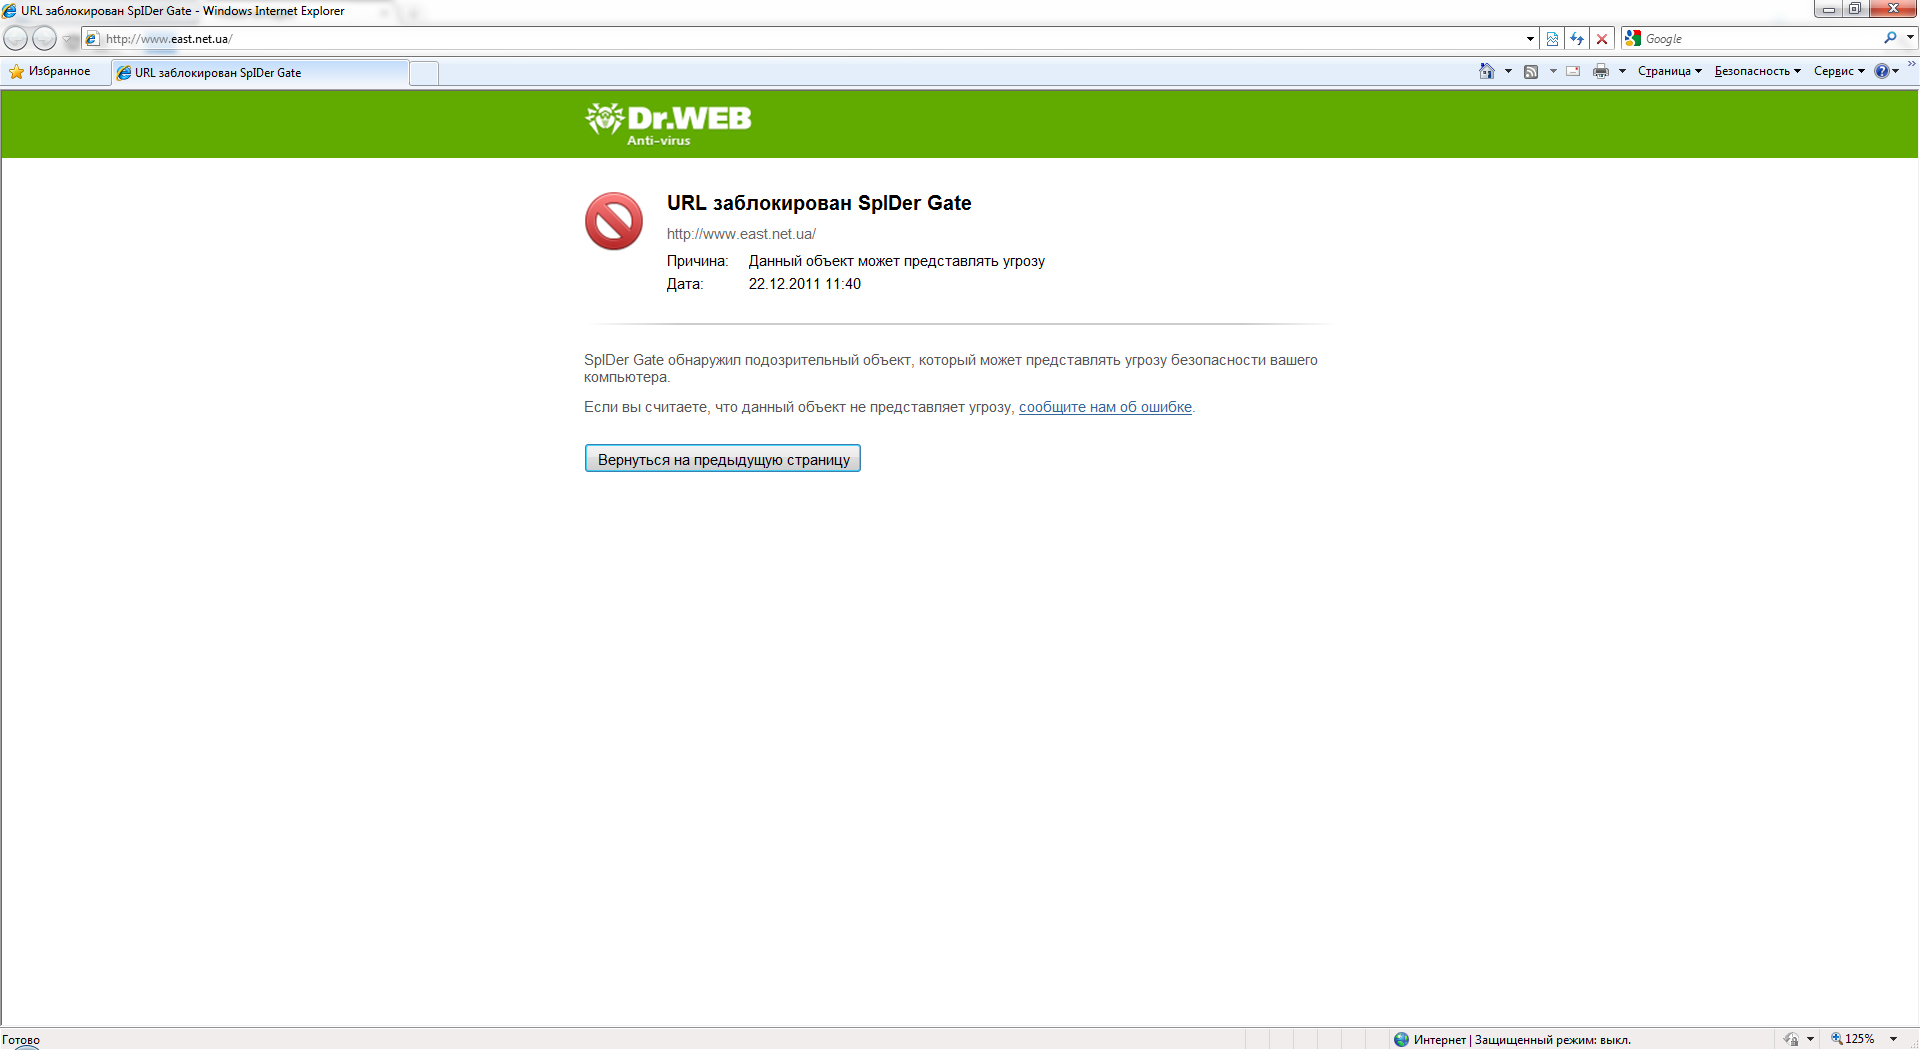This screenshot has height=1050, width=1920.
Task: Click the Google search box
Action: click(1761, 39)
